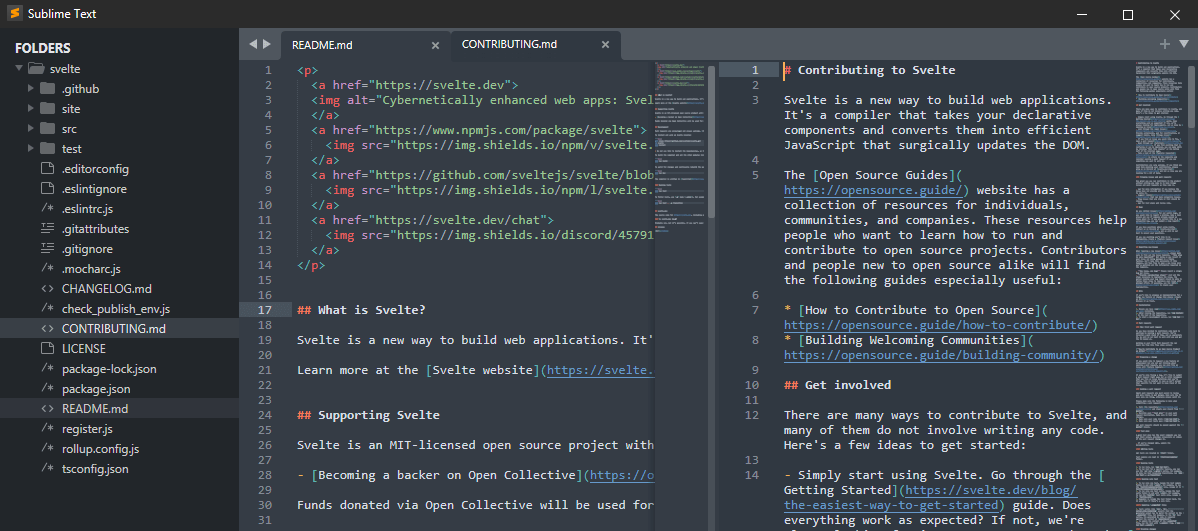The image size is (1198, 531).
Task: Click the '## What is Svelte?' heading
Action: tap(361, 310)
